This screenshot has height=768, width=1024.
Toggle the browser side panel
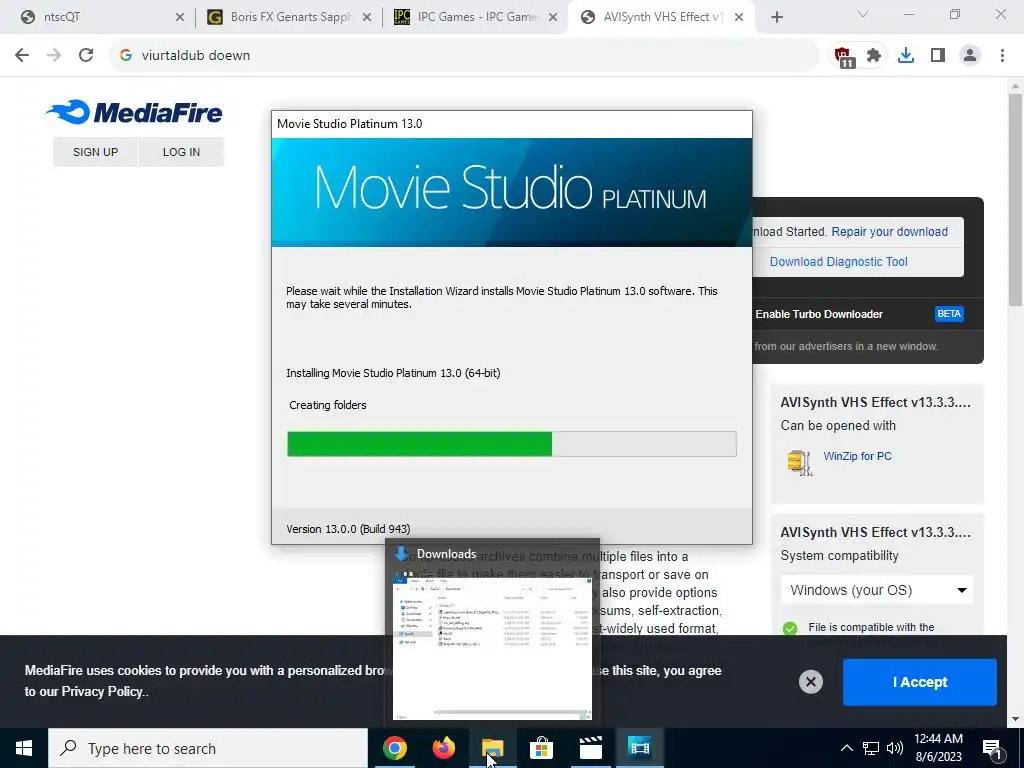[938, 56]
